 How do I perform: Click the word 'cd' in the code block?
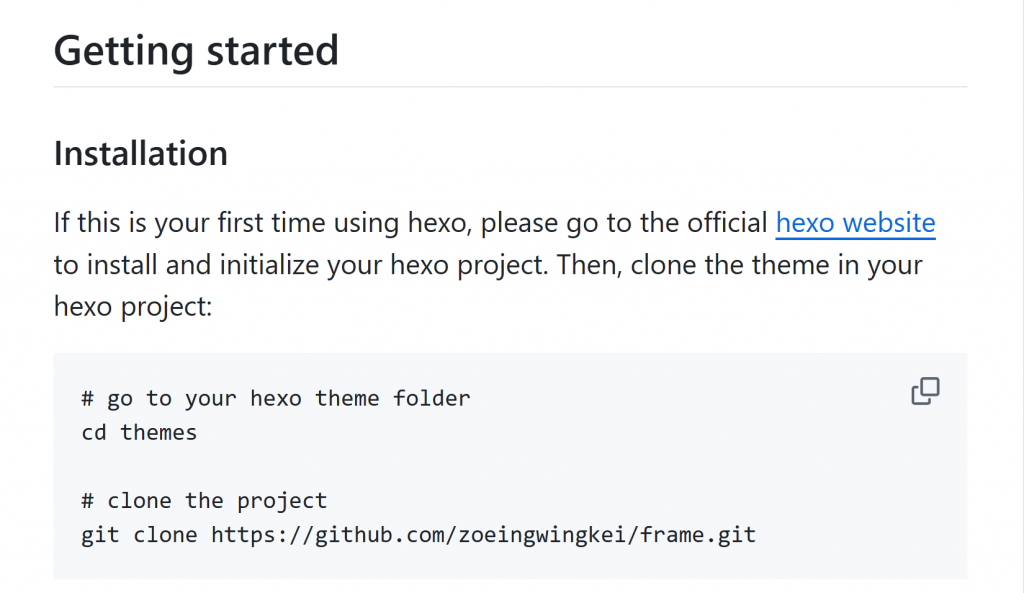[94, 433]
